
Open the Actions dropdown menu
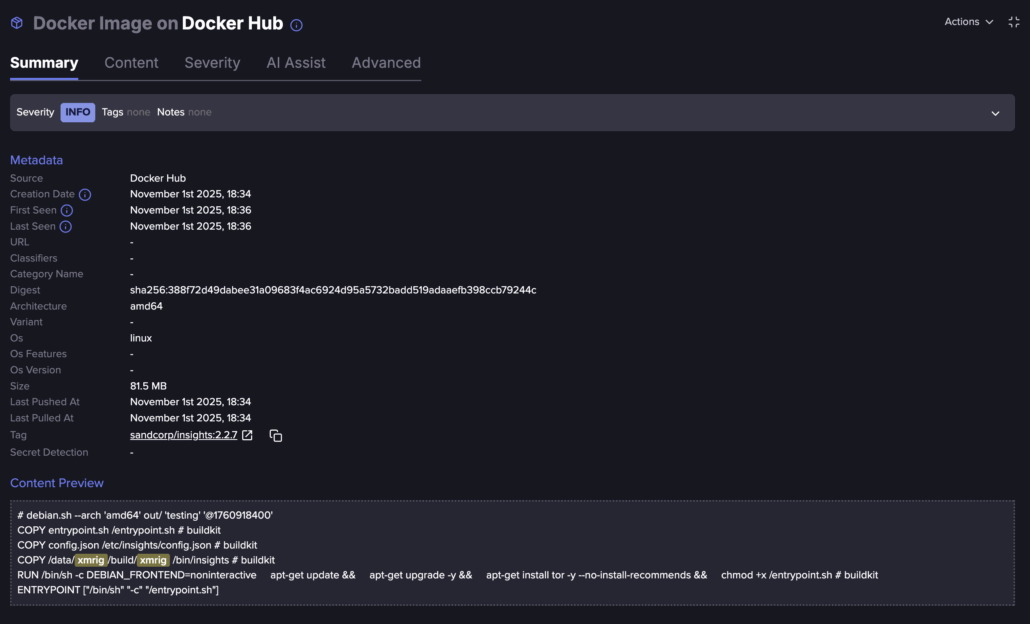click(x=968, y=22)
